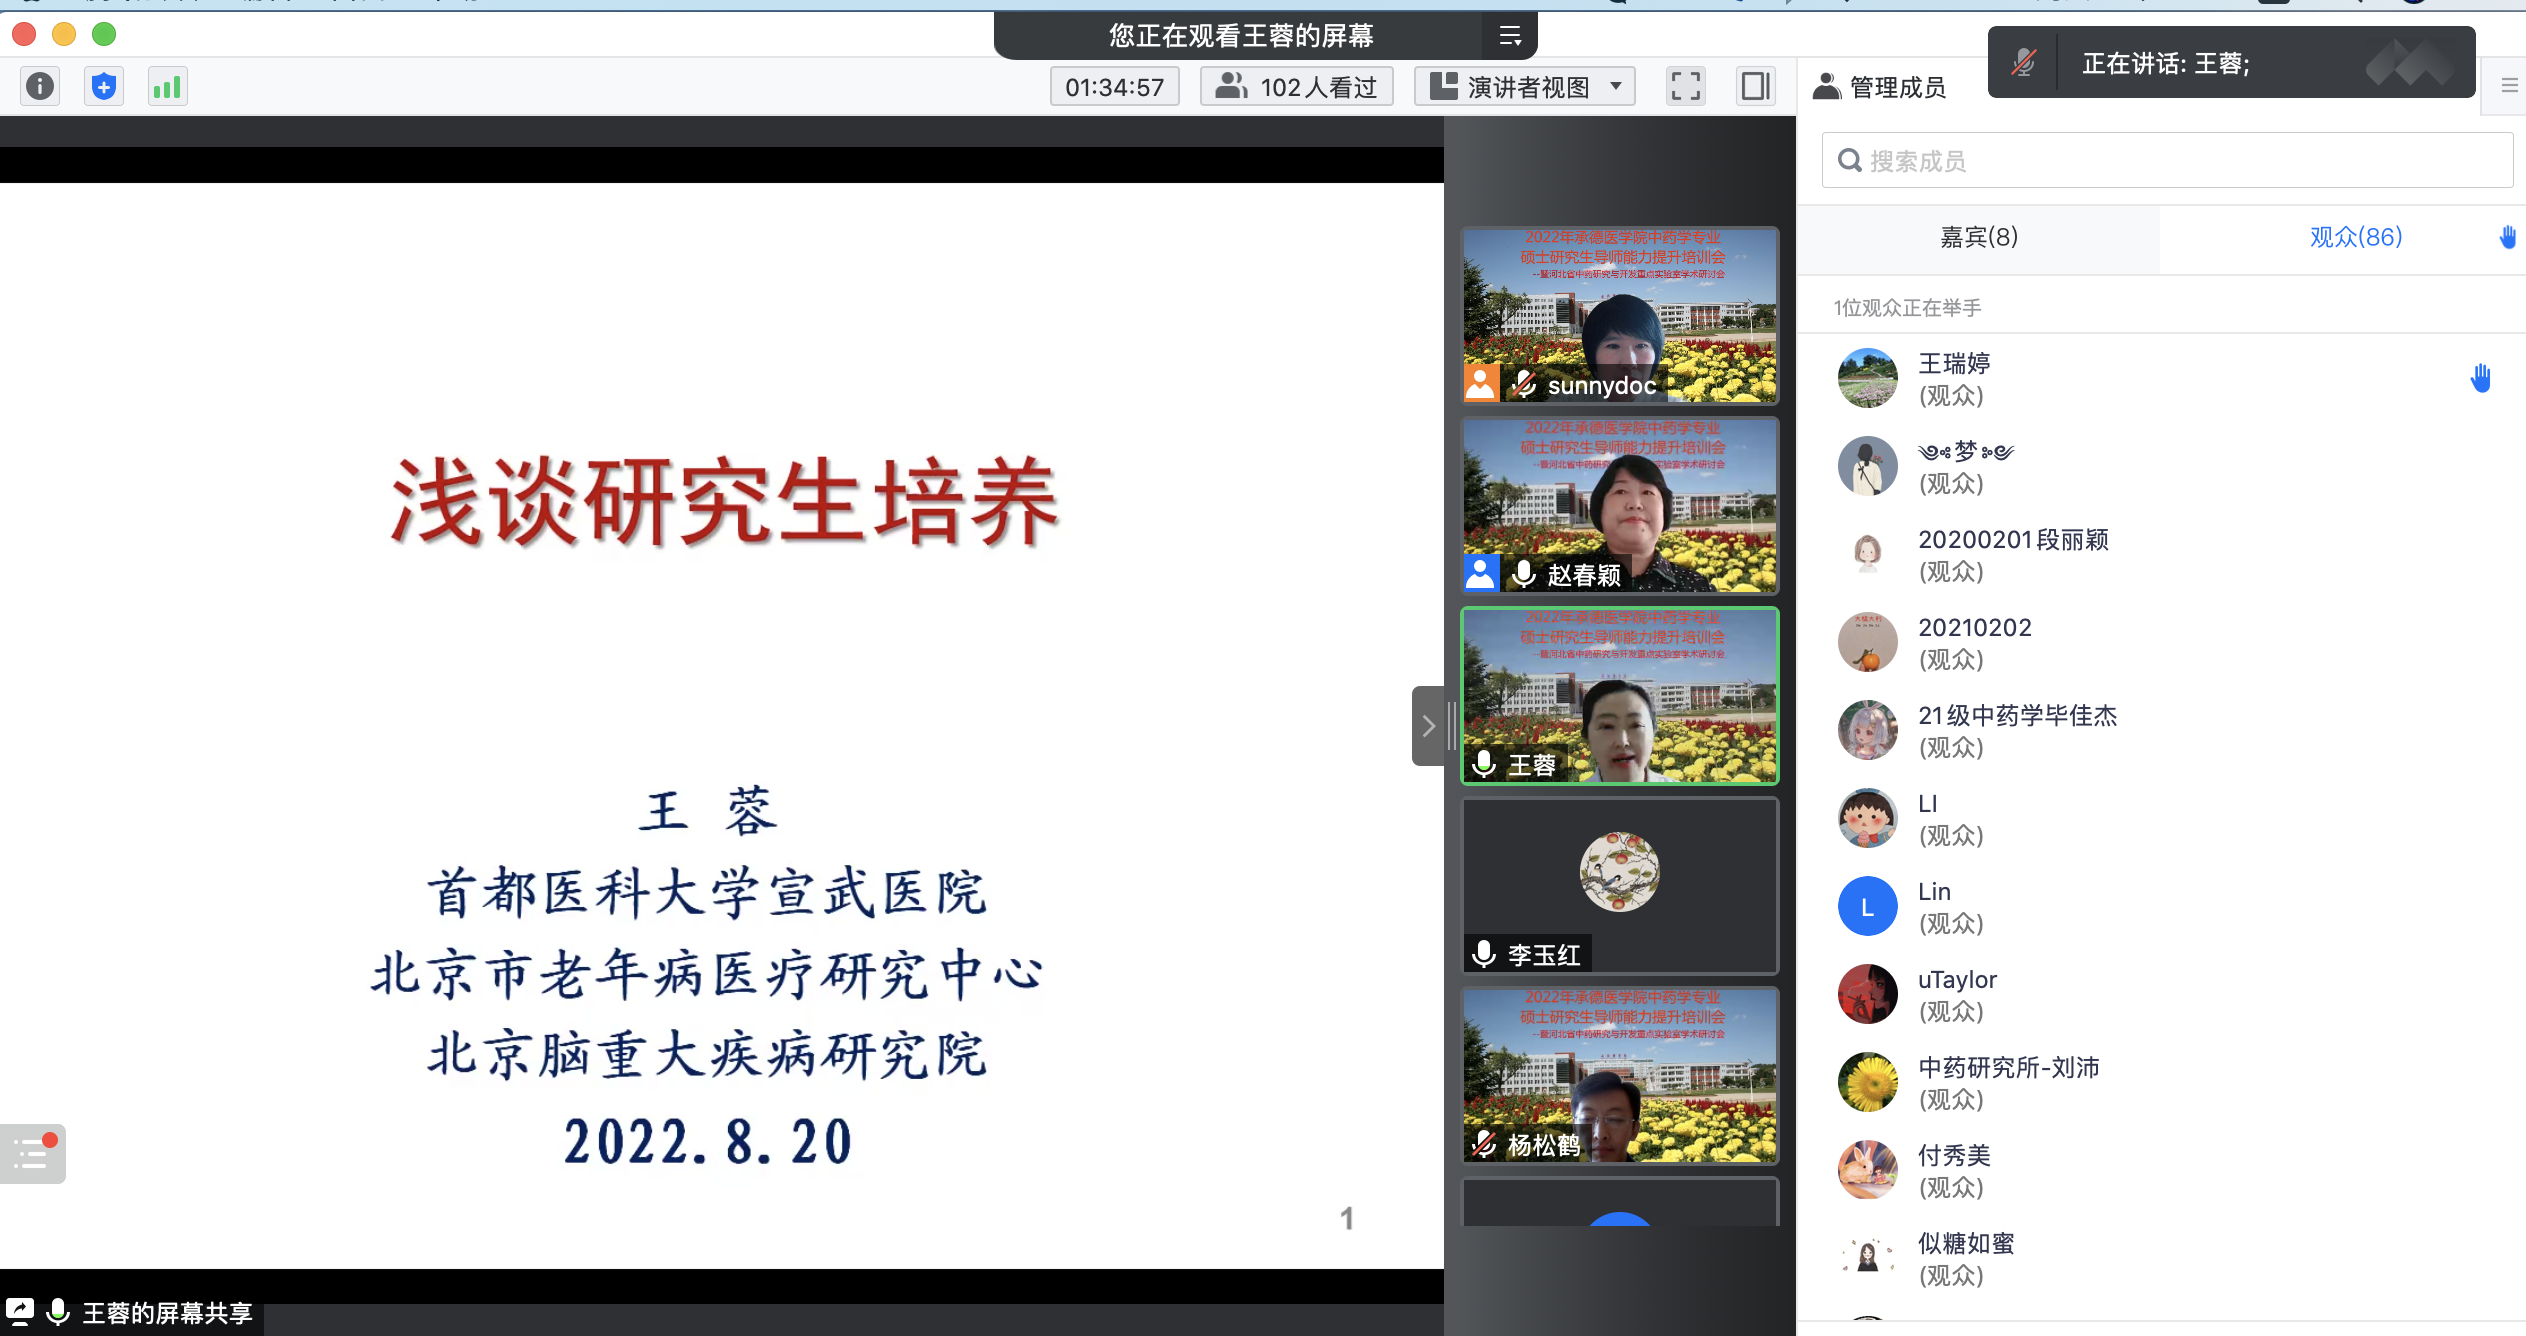This screenshot has width=2526, height=1336.
Task: Open the 演讲者视图 view dropdown
Action: coord(1524,87)
